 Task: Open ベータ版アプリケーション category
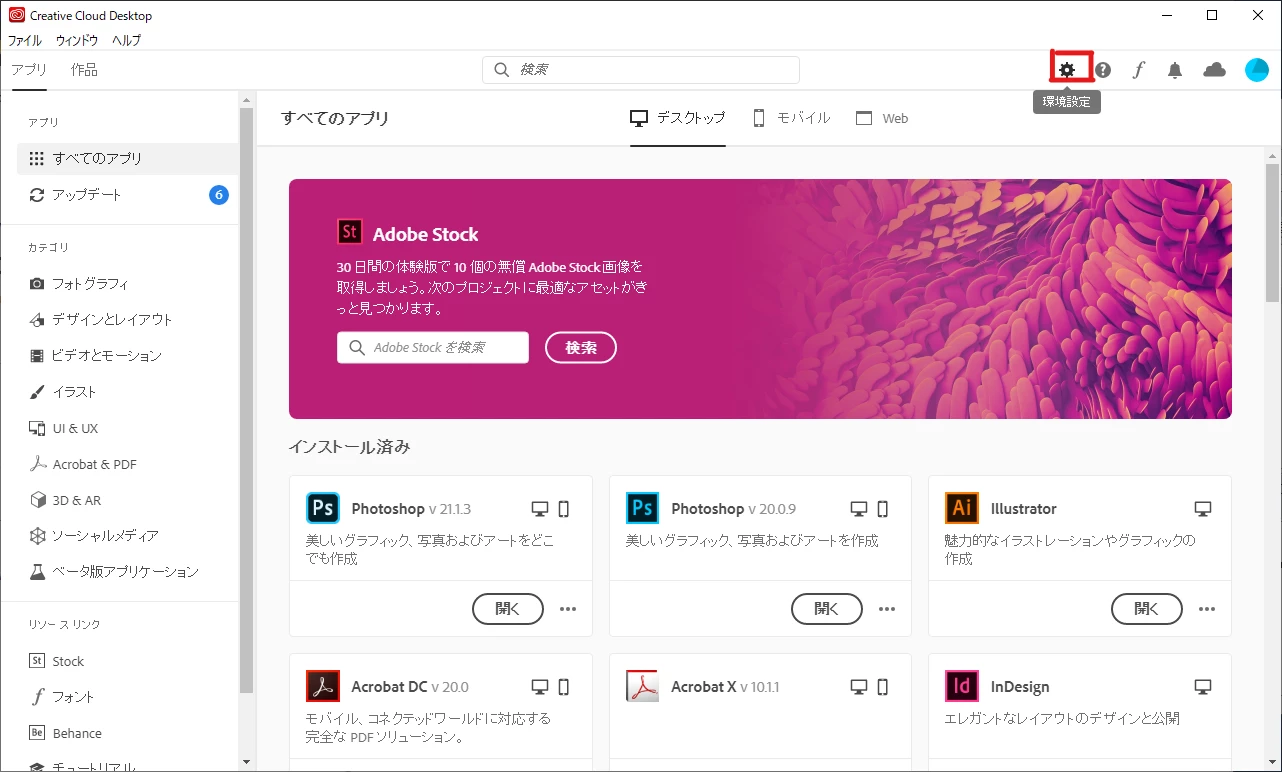[128, 572]
